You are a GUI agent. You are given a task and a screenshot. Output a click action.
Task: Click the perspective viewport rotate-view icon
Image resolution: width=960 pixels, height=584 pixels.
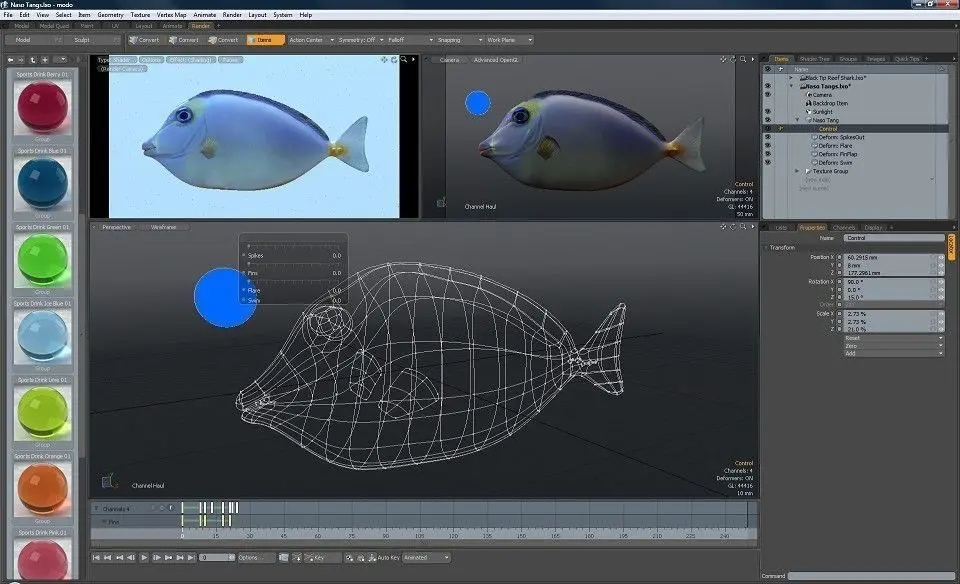(x=733, y=226)
